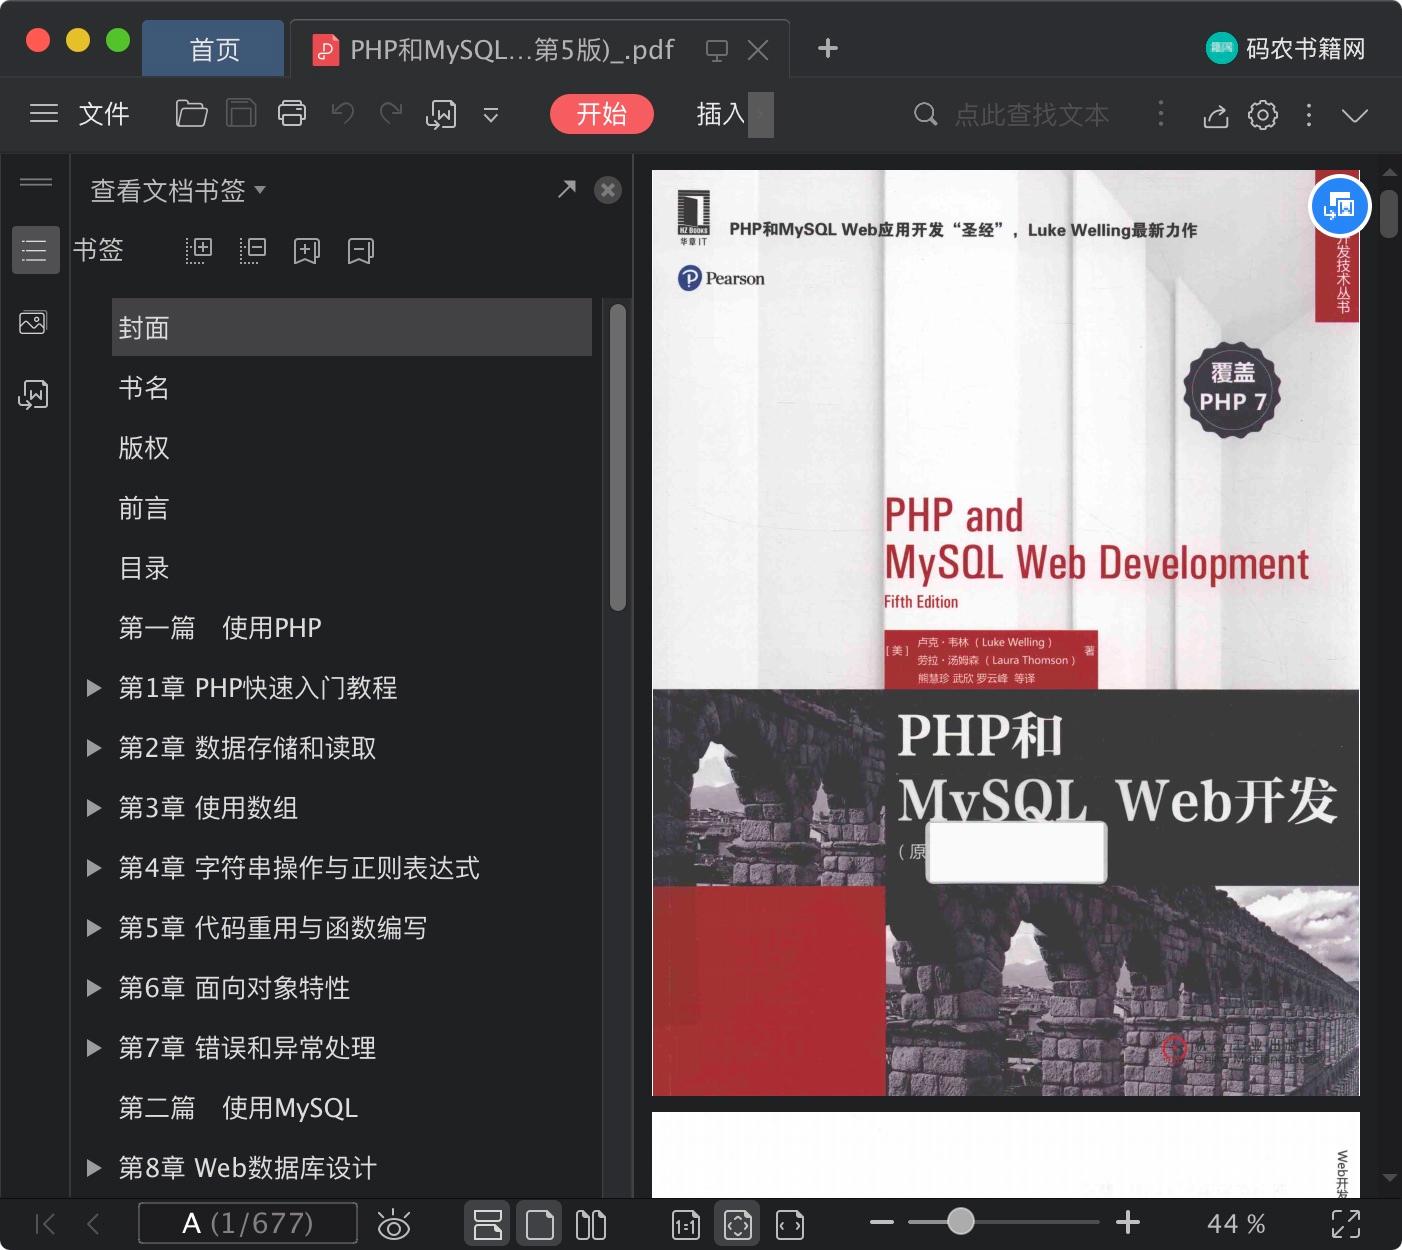1402x1250 pixels.
Task: Click the redo arrow icon
Action: pyautogui.click(x=391, y=114)
